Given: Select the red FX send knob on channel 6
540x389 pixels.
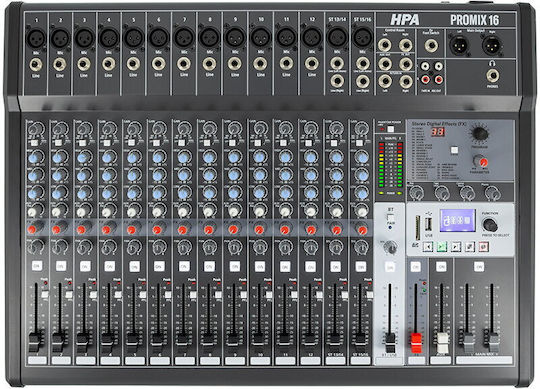Looking at the screenshot, I should point(158,229).
